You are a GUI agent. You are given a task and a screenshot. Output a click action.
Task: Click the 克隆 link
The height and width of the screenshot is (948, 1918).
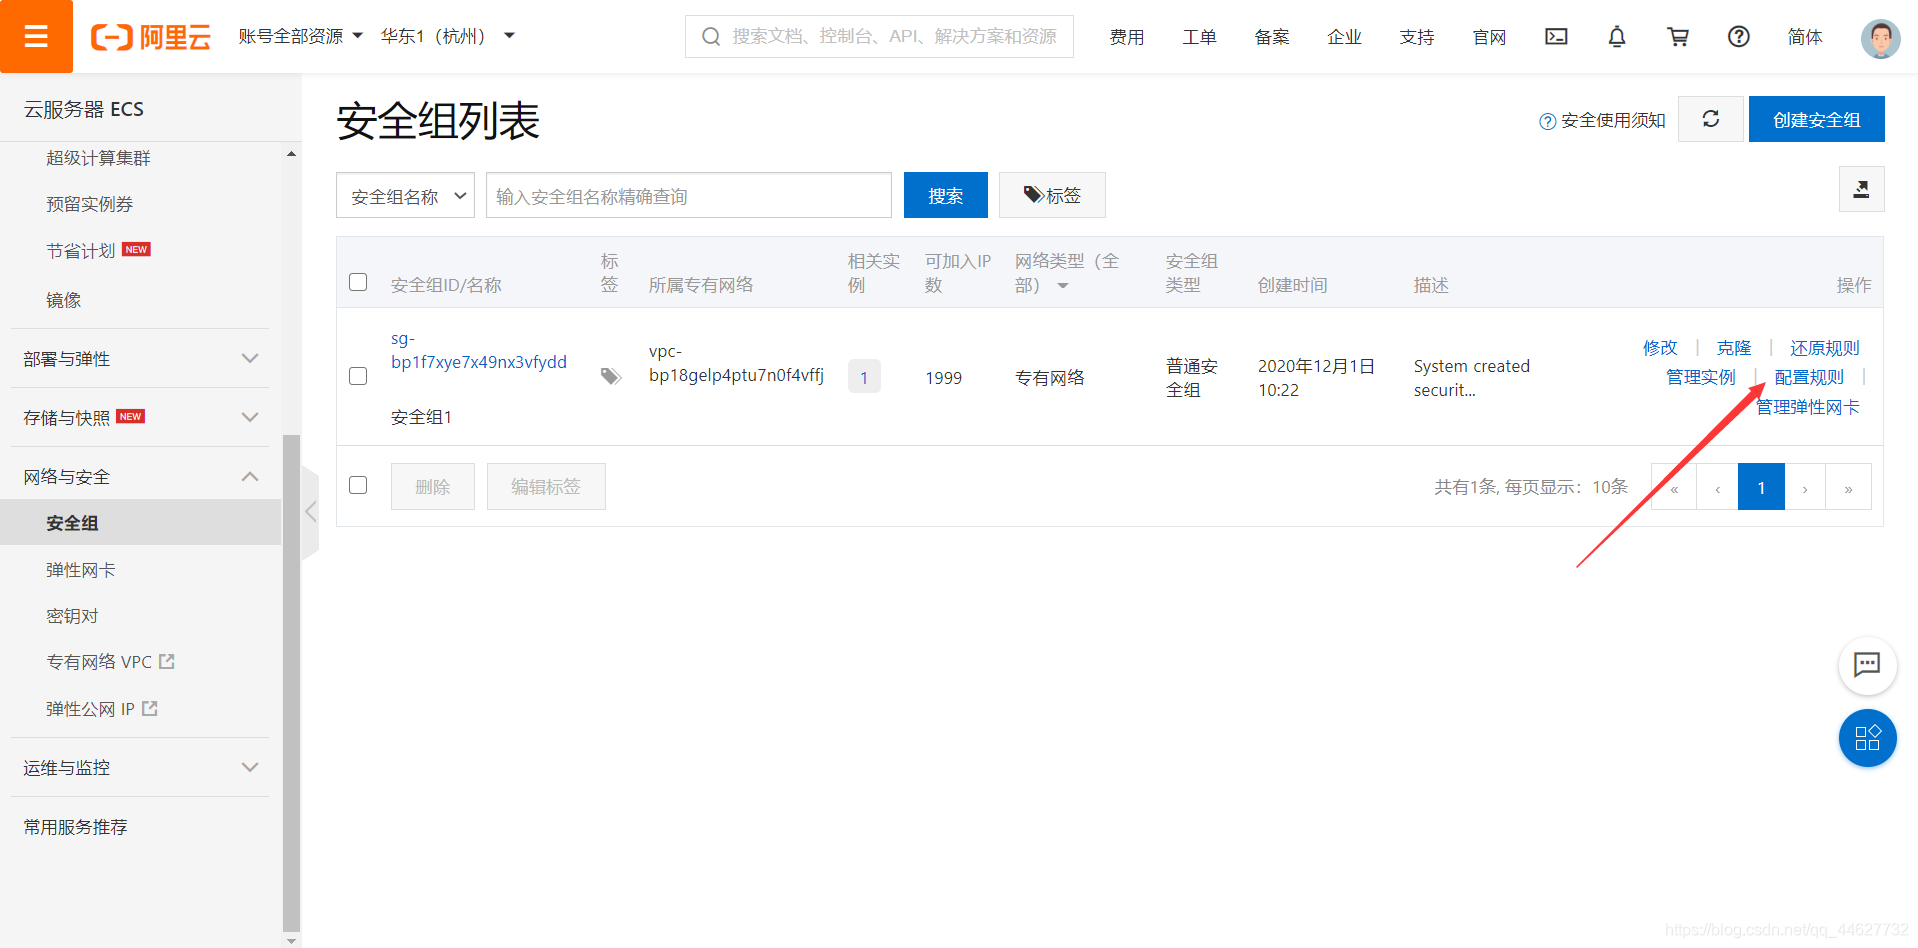1734,348
